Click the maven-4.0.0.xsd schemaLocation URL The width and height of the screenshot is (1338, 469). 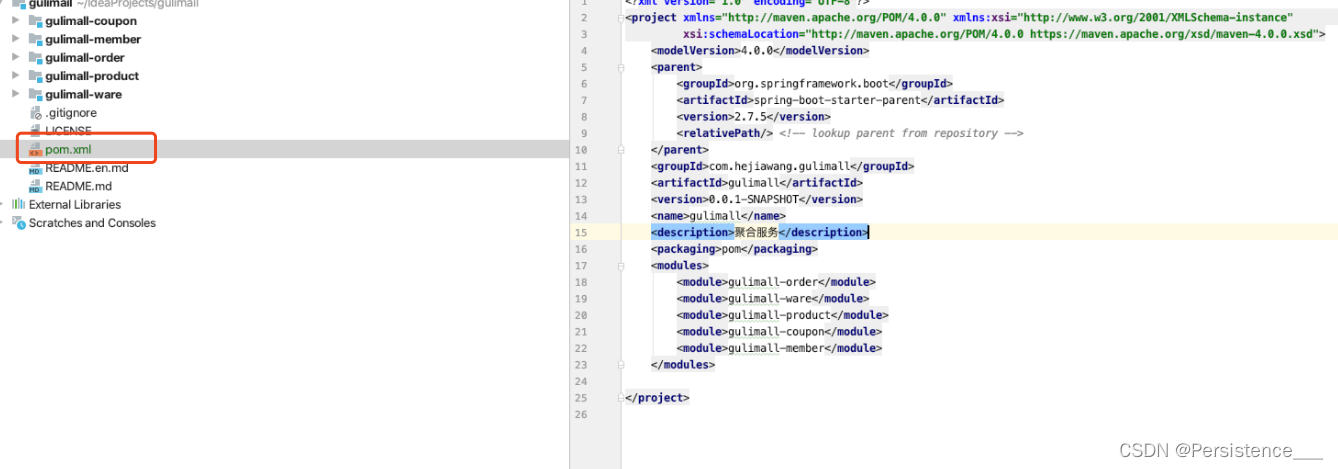point(1173,34)
